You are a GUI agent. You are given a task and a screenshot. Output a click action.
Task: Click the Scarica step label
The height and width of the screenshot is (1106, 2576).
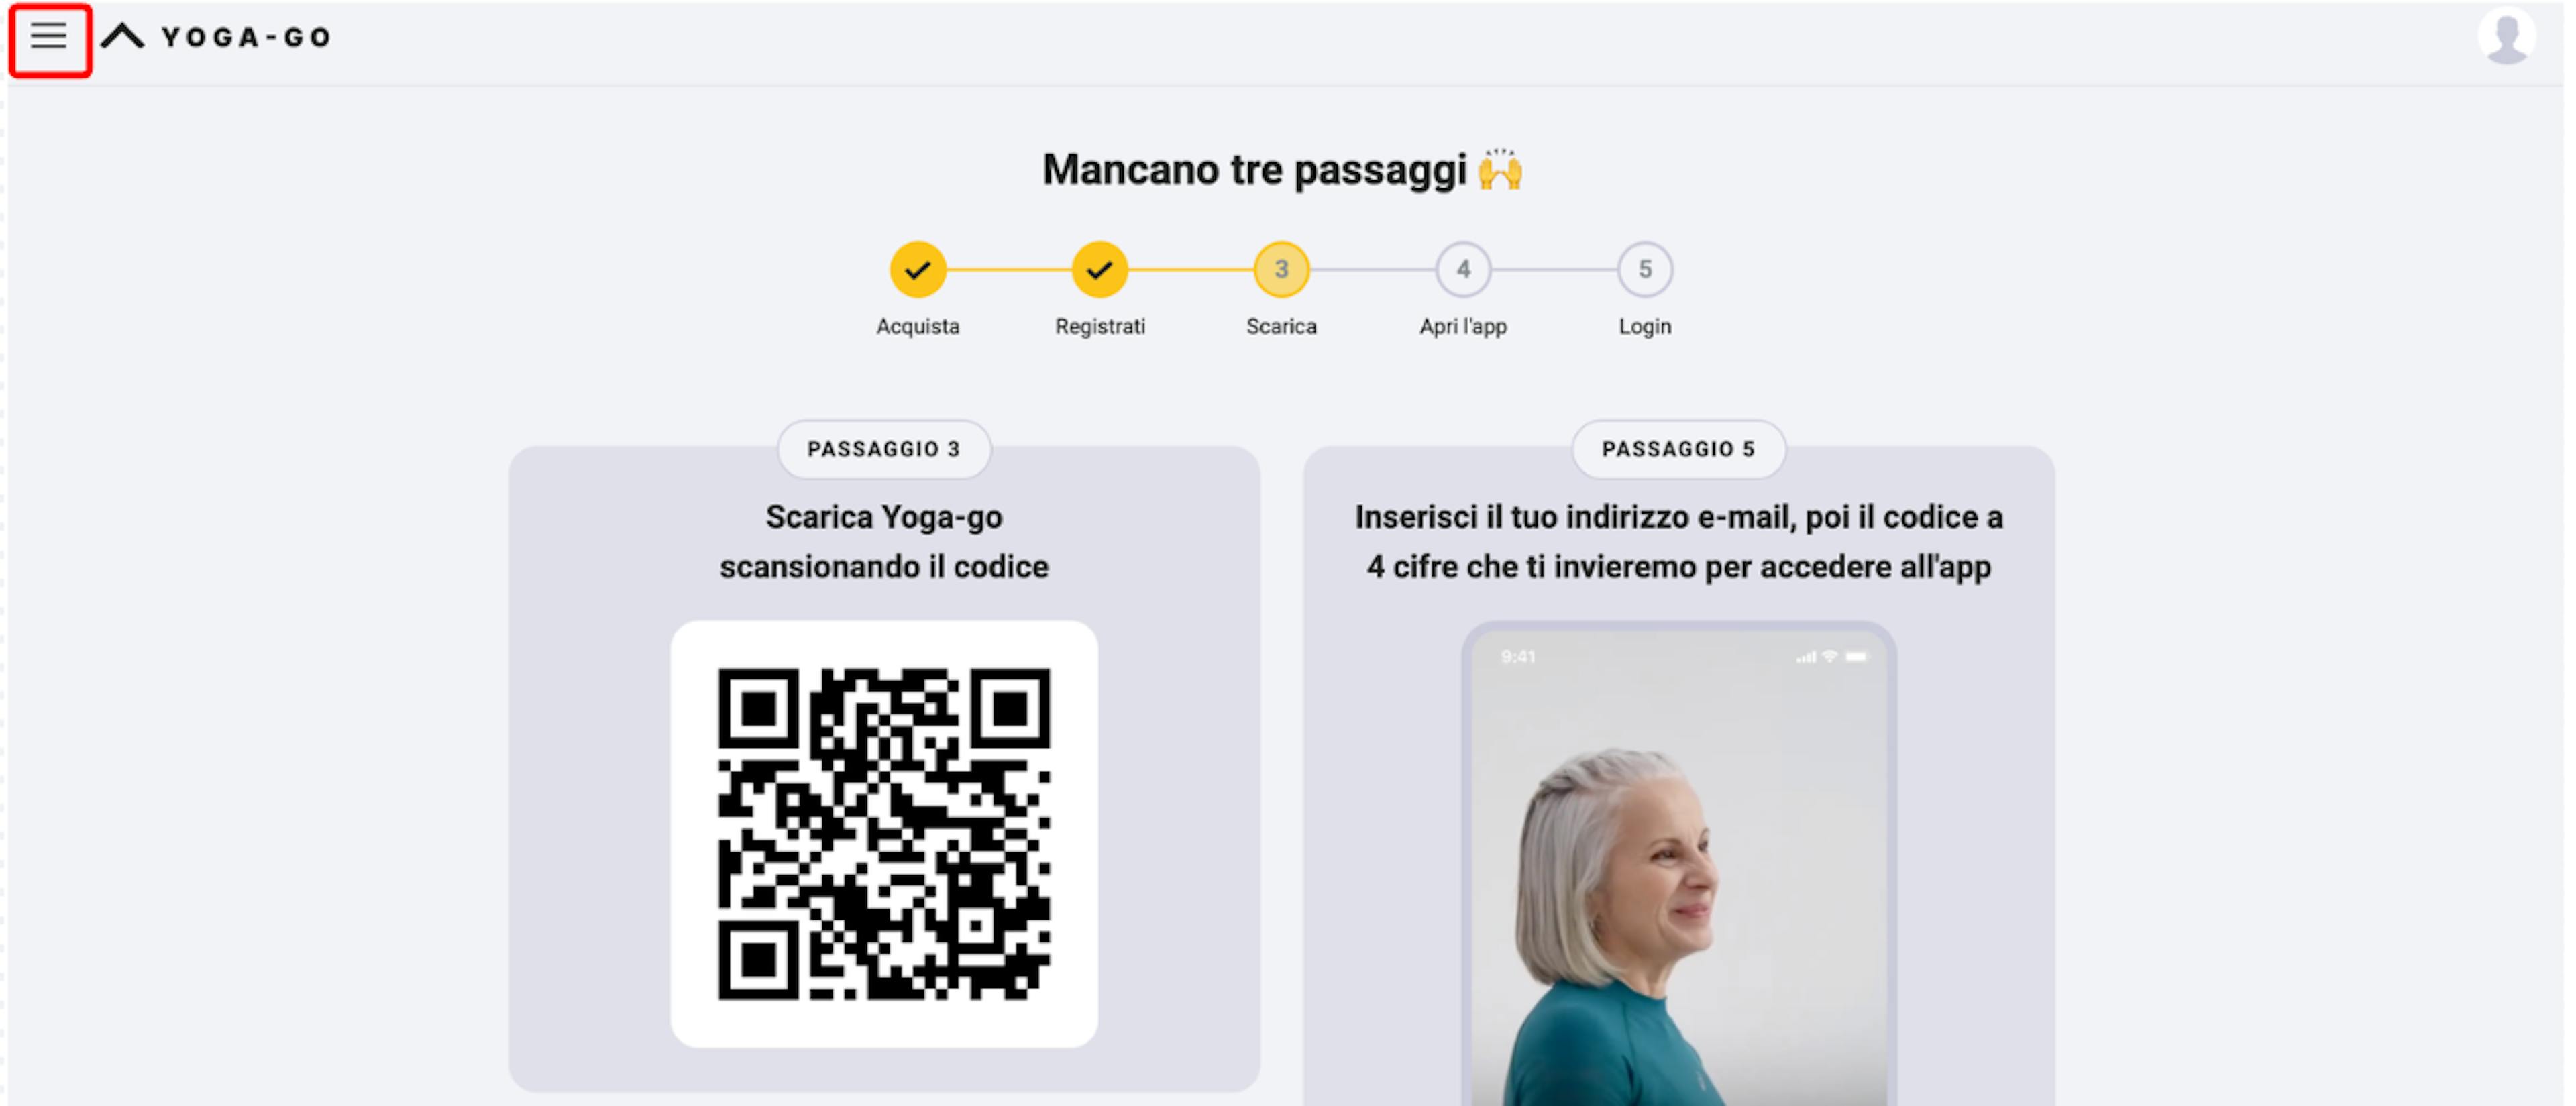click(x=1281, y=327)
